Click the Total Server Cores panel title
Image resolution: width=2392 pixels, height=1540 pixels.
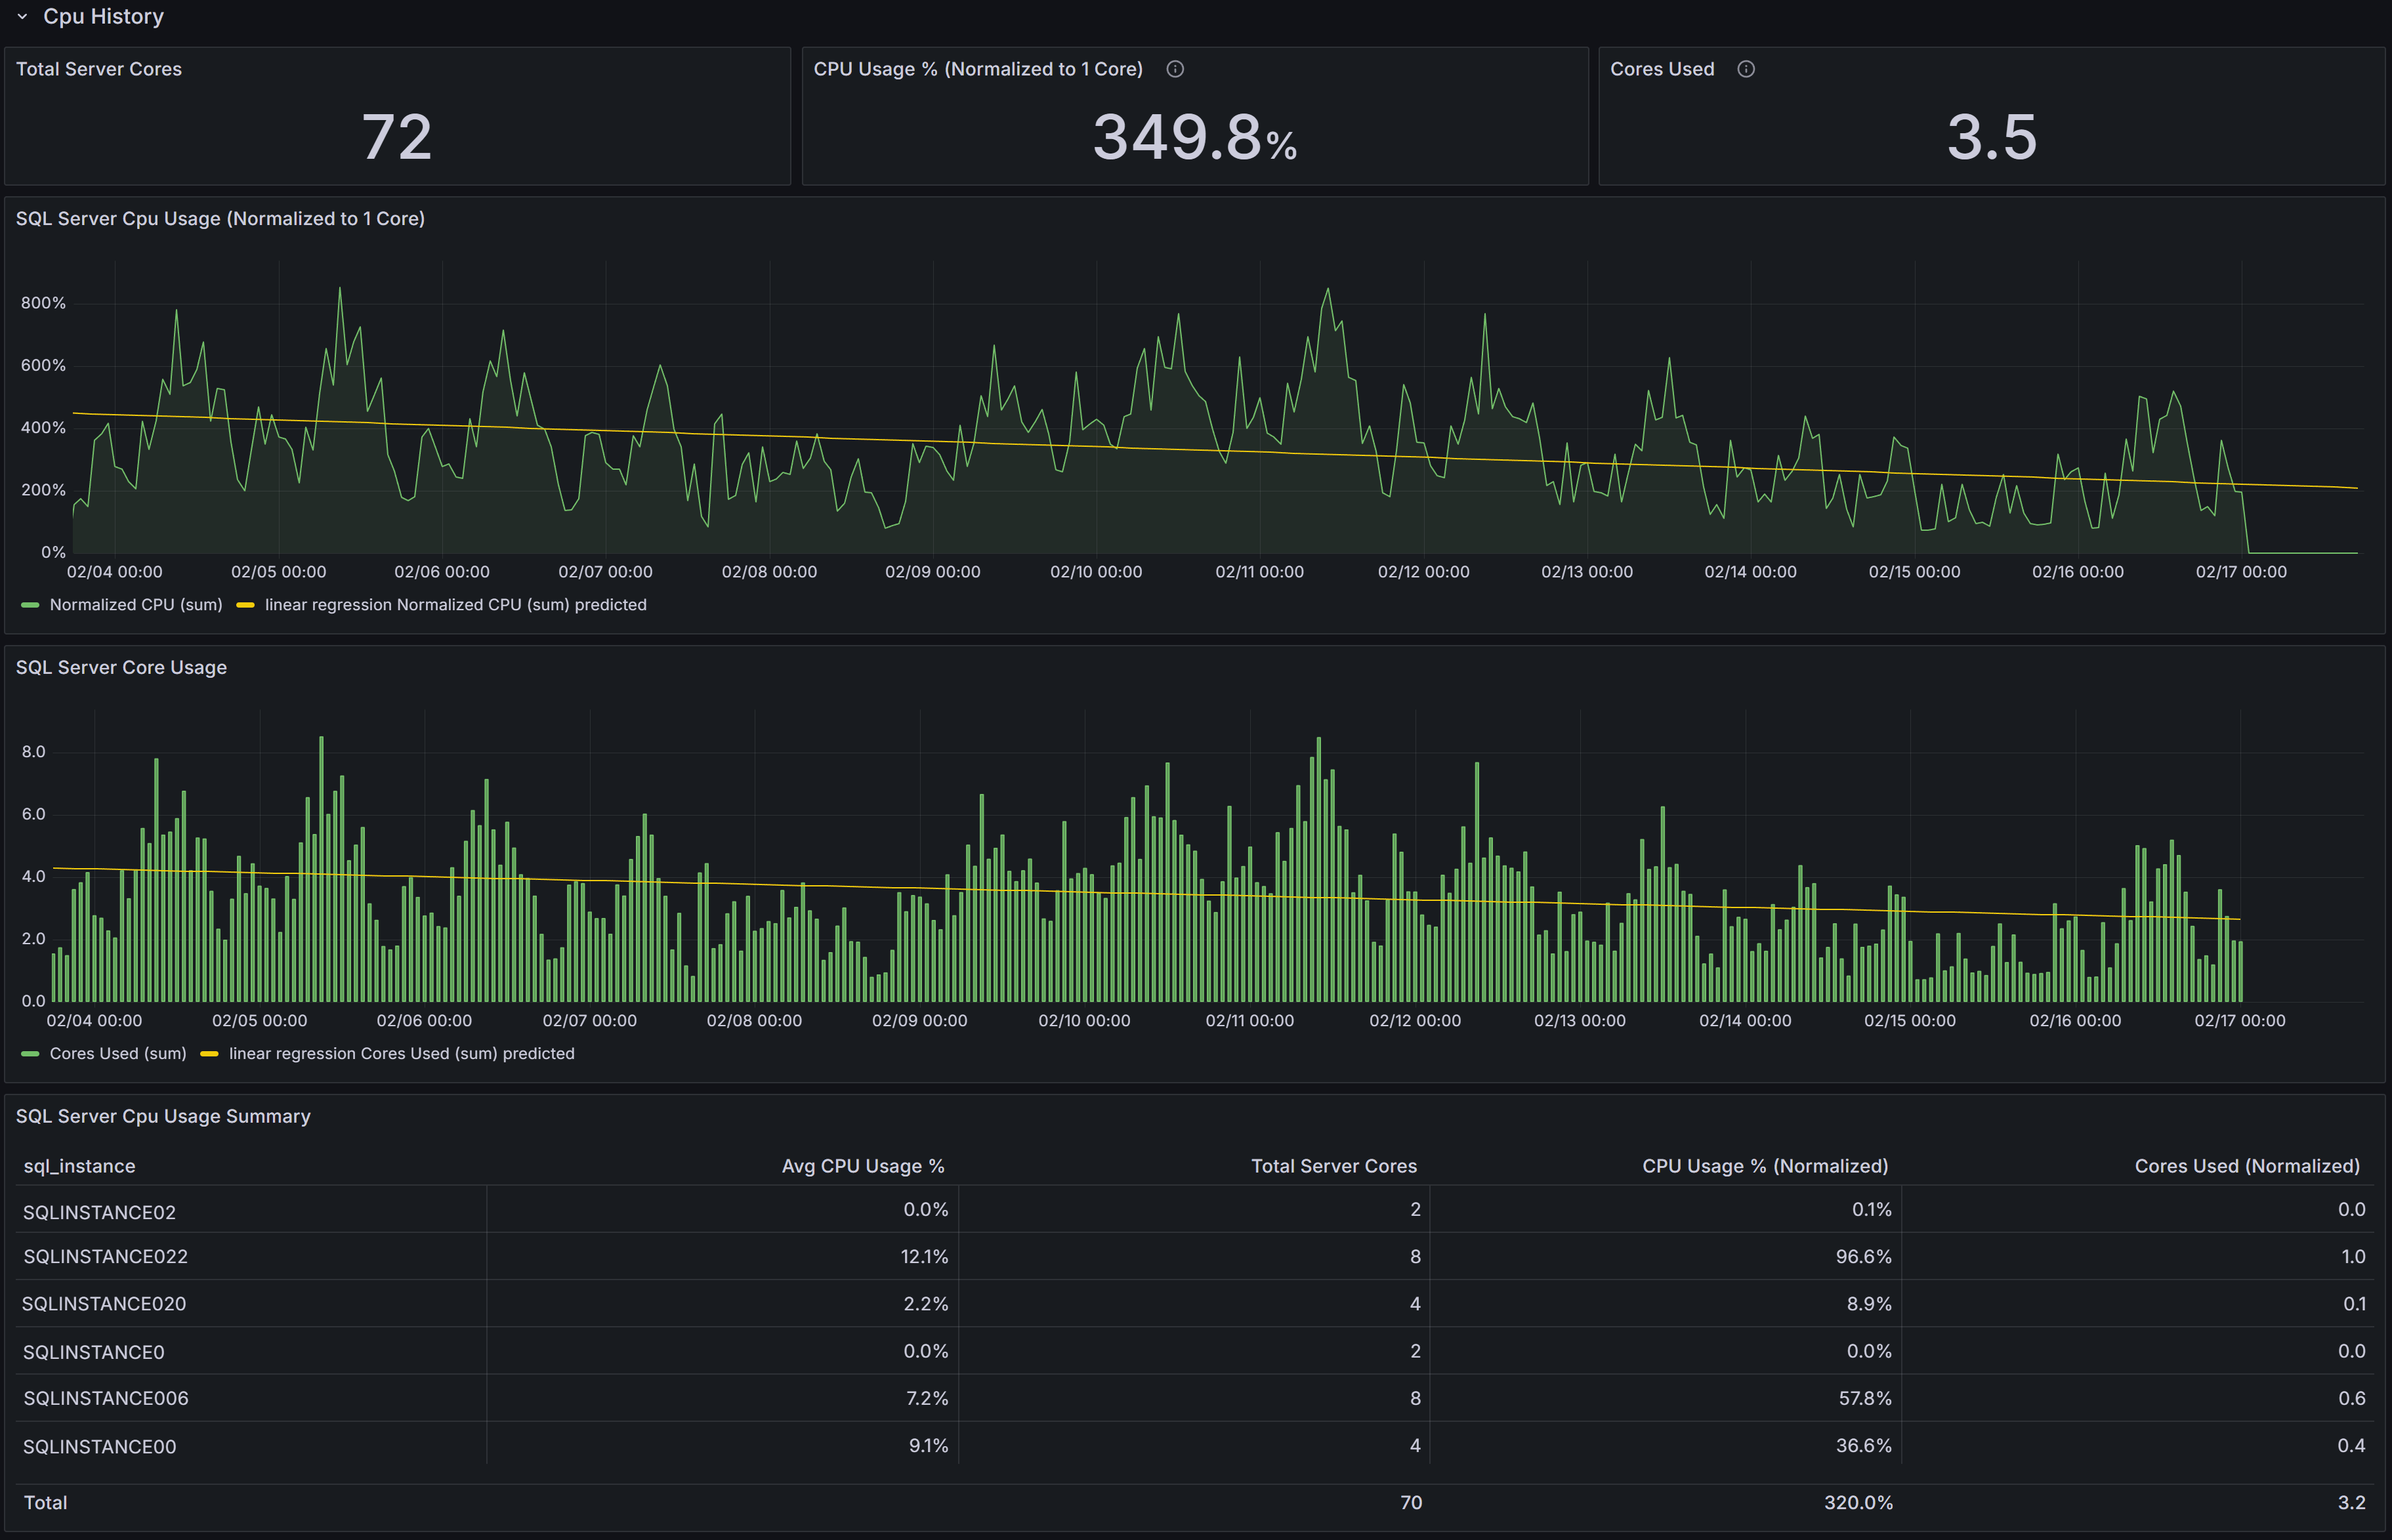(98, 69)
